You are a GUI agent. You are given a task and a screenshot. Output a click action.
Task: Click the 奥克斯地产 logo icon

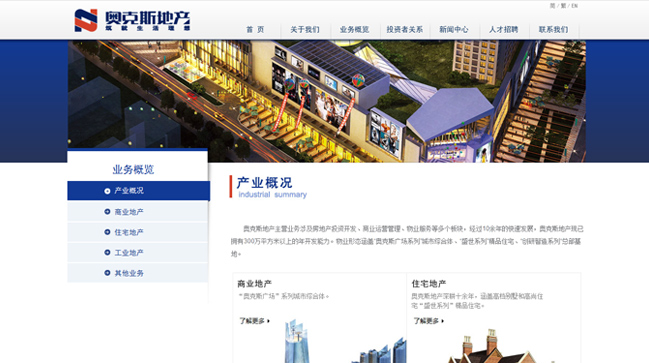click(x=86, y=20)
